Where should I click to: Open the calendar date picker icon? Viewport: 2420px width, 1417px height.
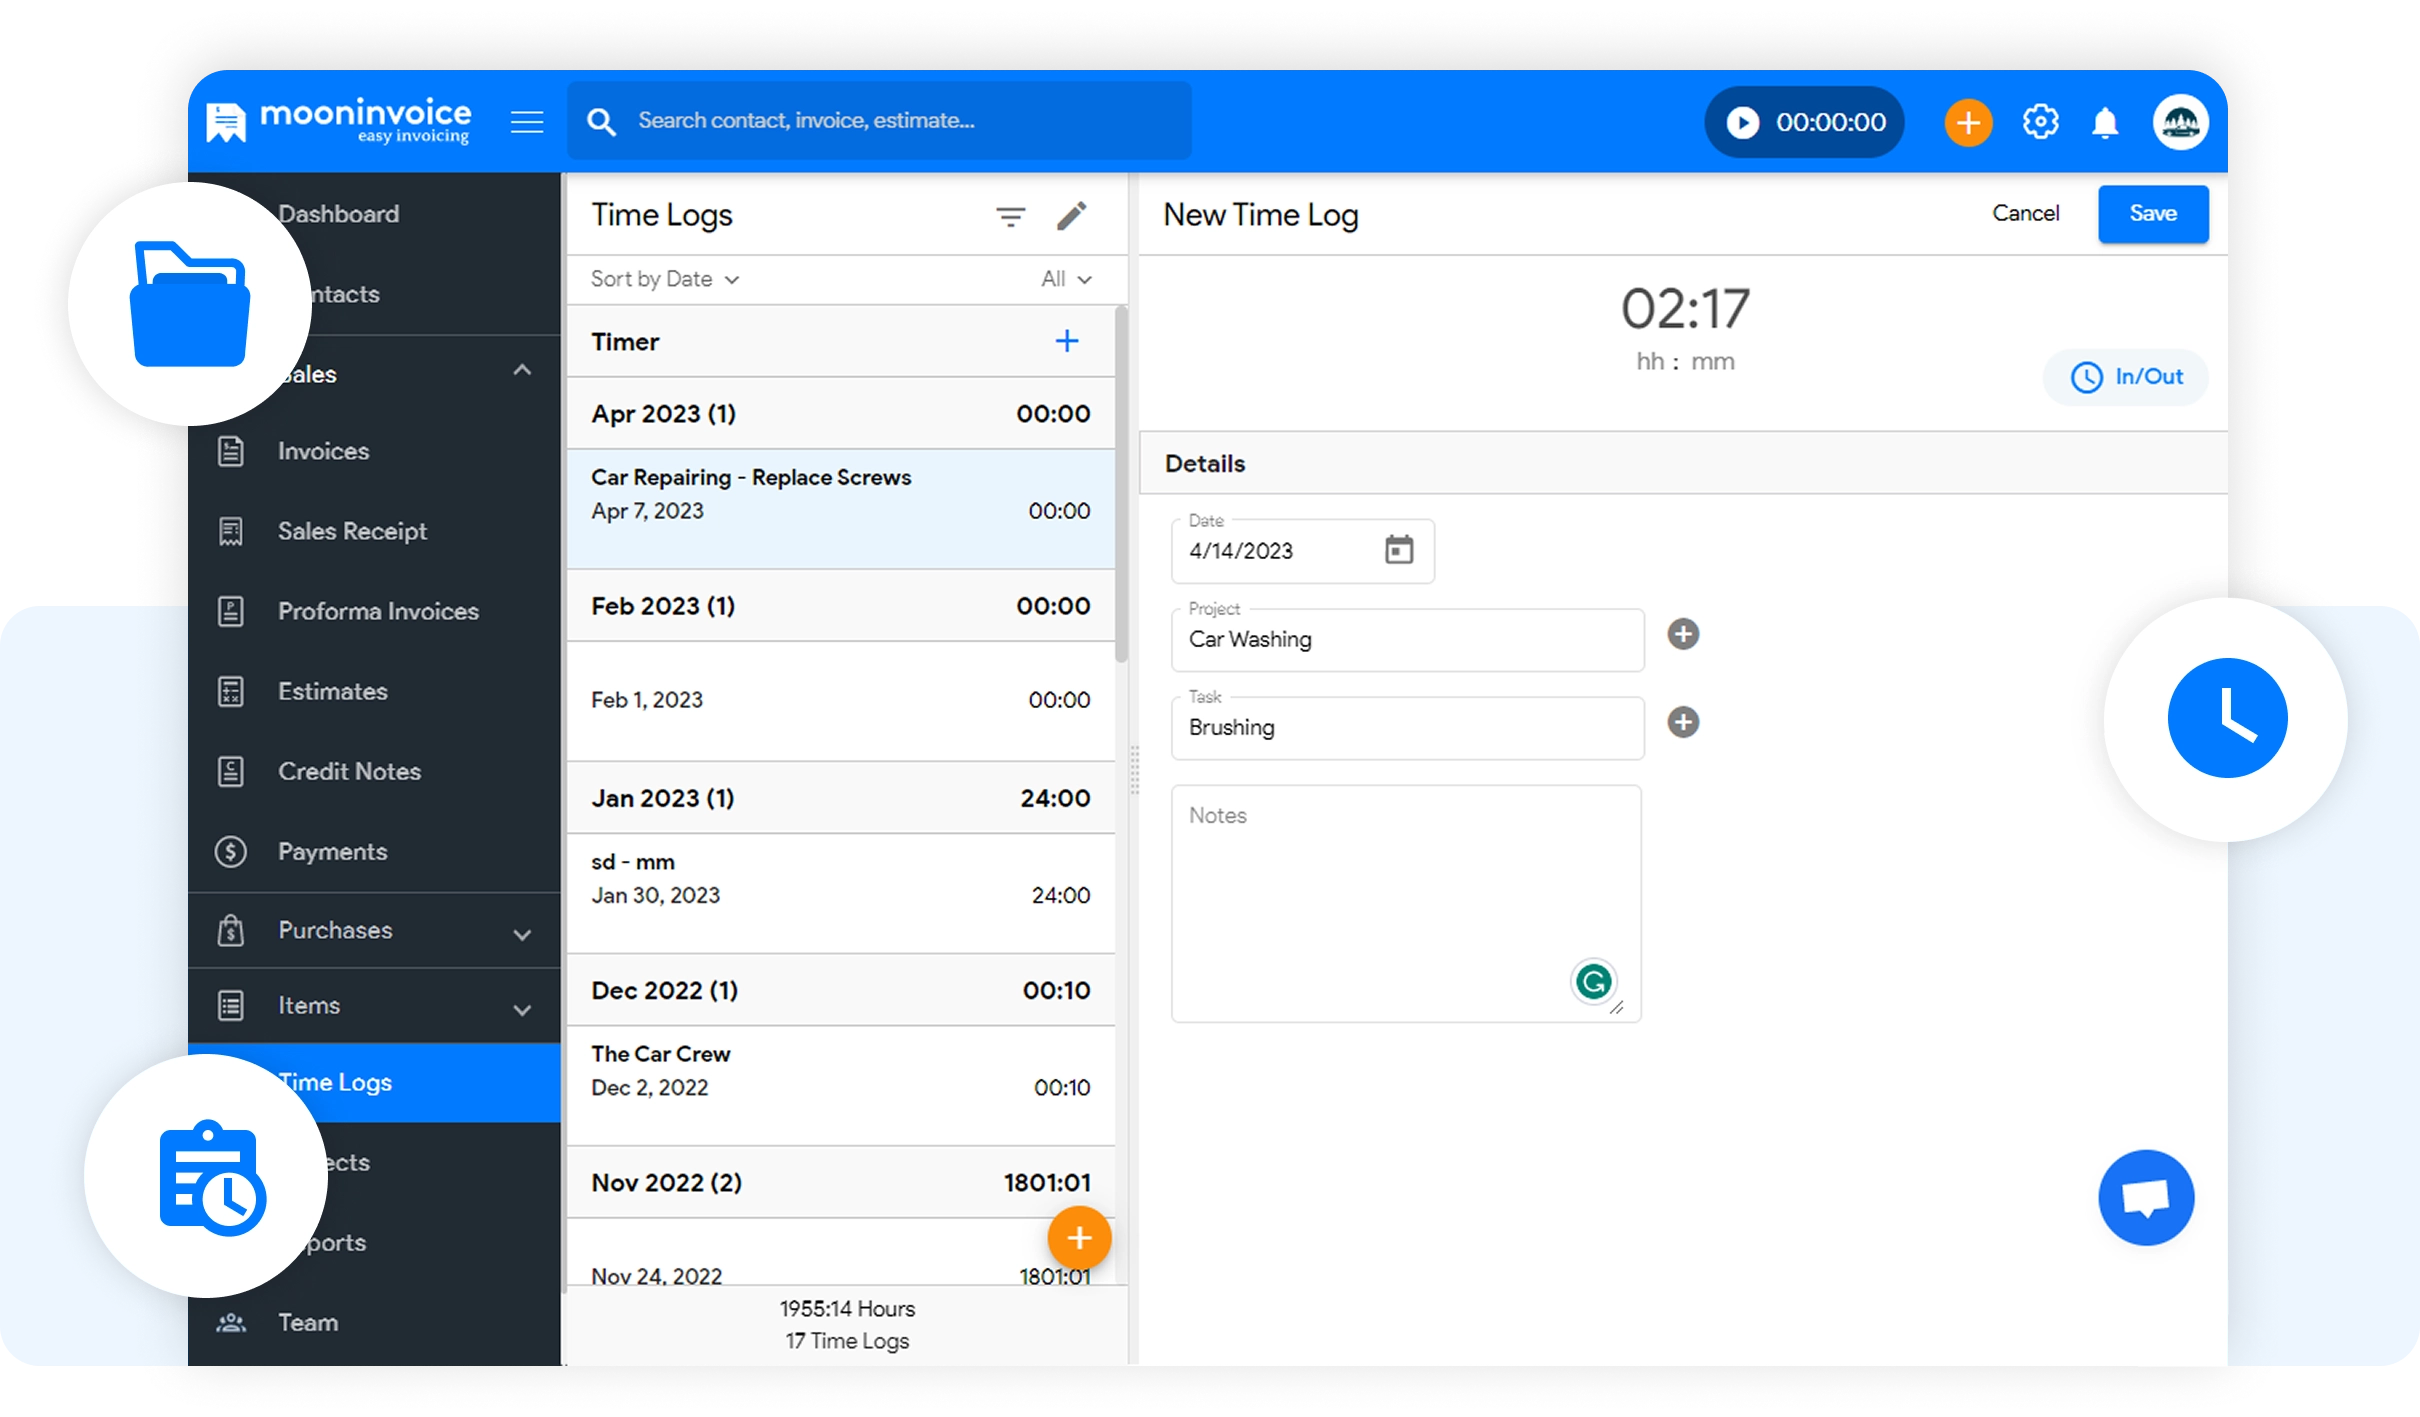[x=1398, y=550]
